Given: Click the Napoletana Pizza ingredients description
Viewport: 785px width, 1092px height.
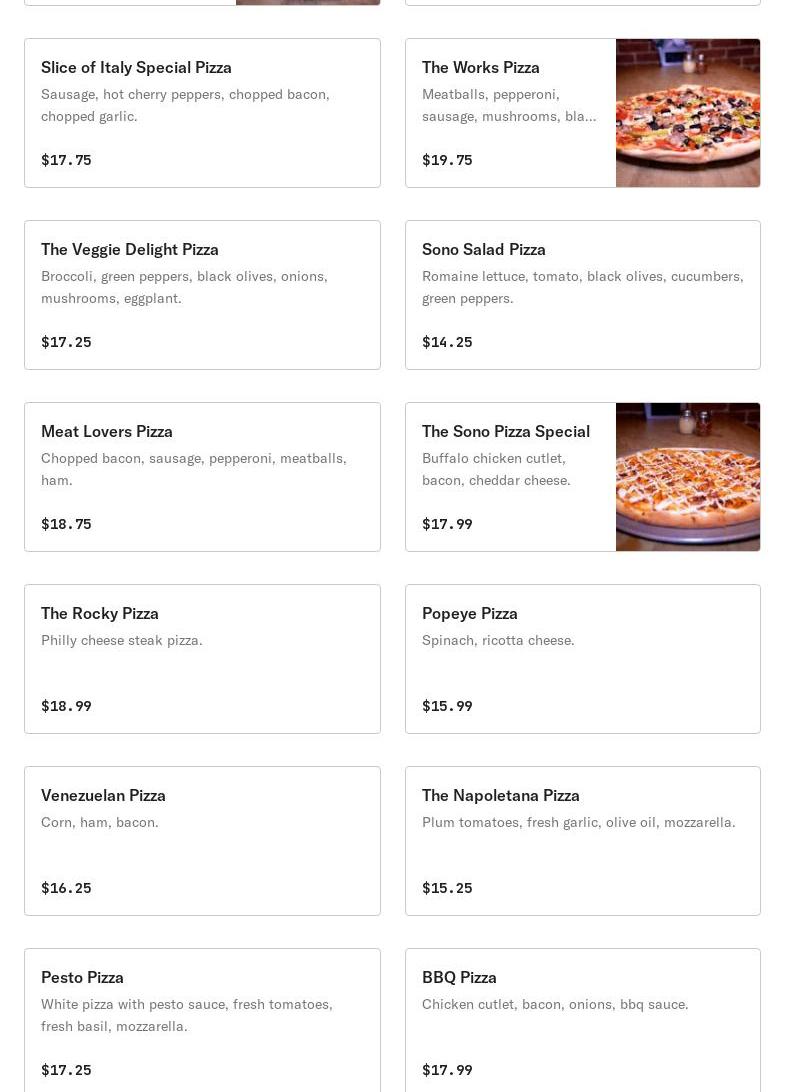Looking at the screenshot, I should [x=578, y=822].
